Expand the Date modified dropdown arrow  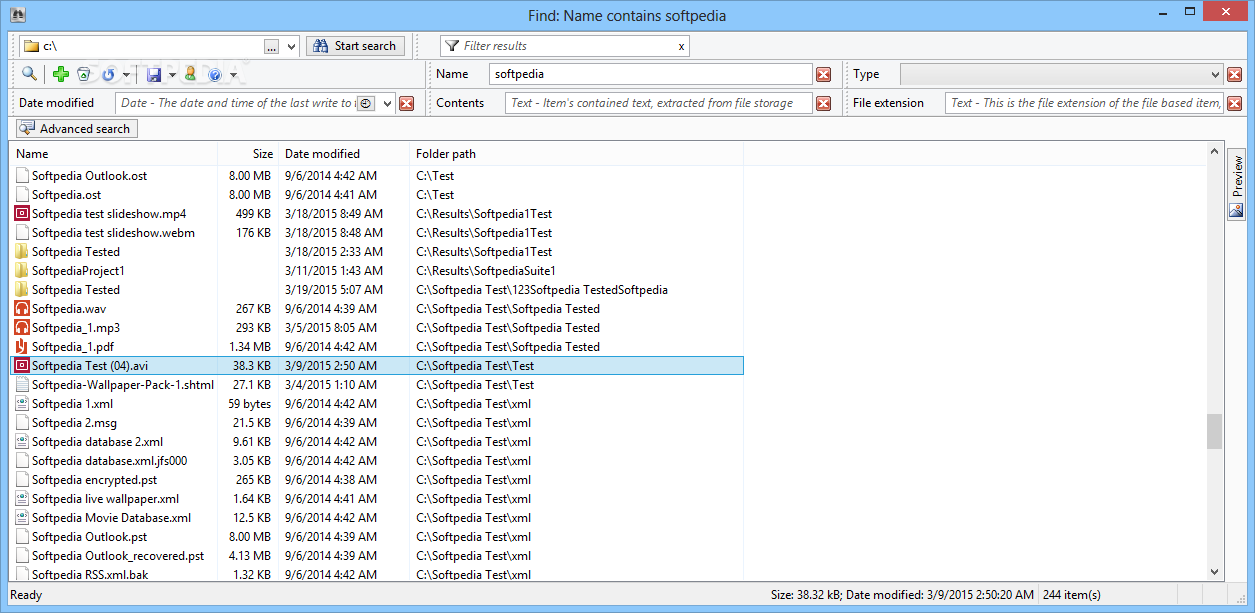click(388, 103)
